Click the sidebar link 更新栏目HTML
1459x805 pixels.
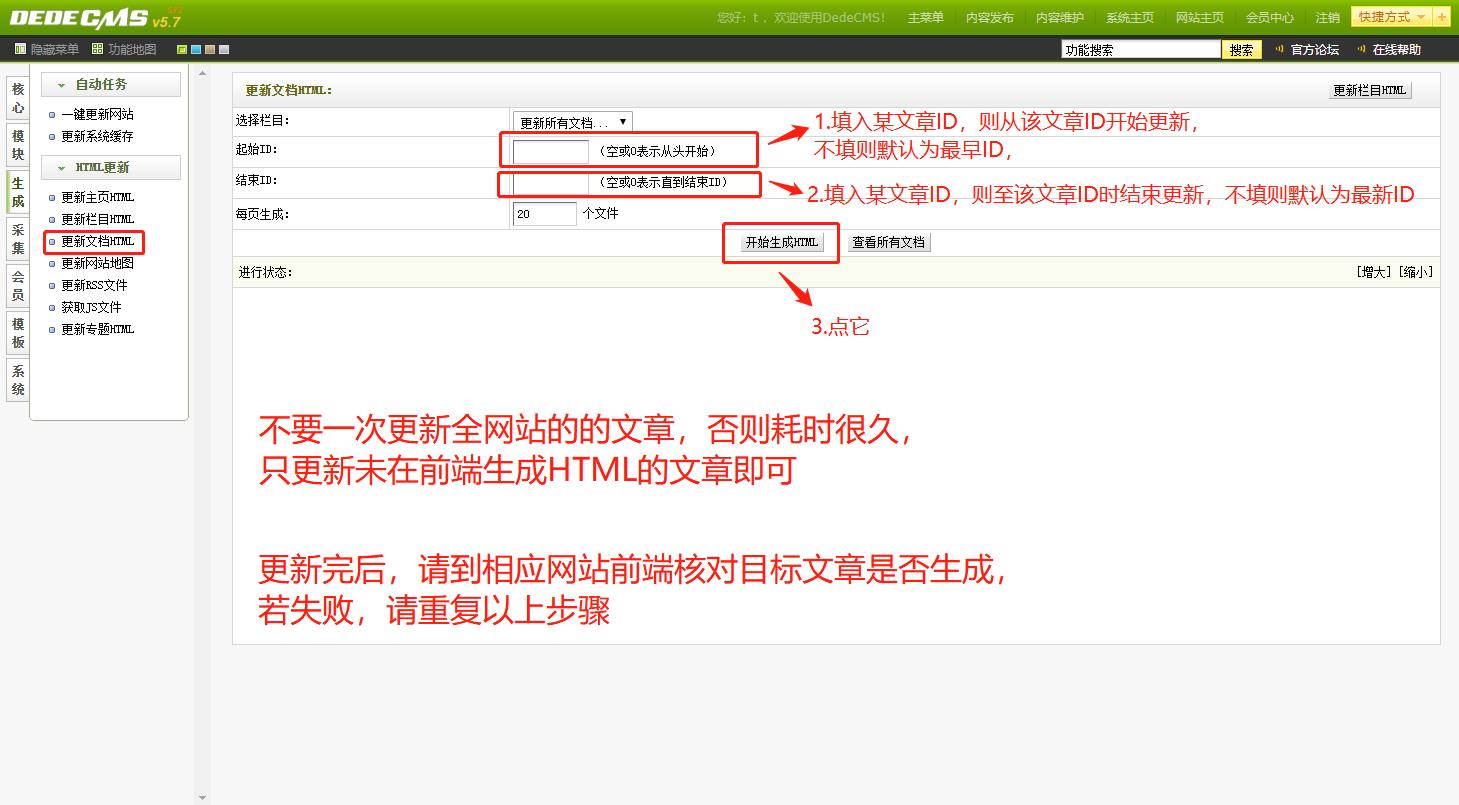pos(97,219)
